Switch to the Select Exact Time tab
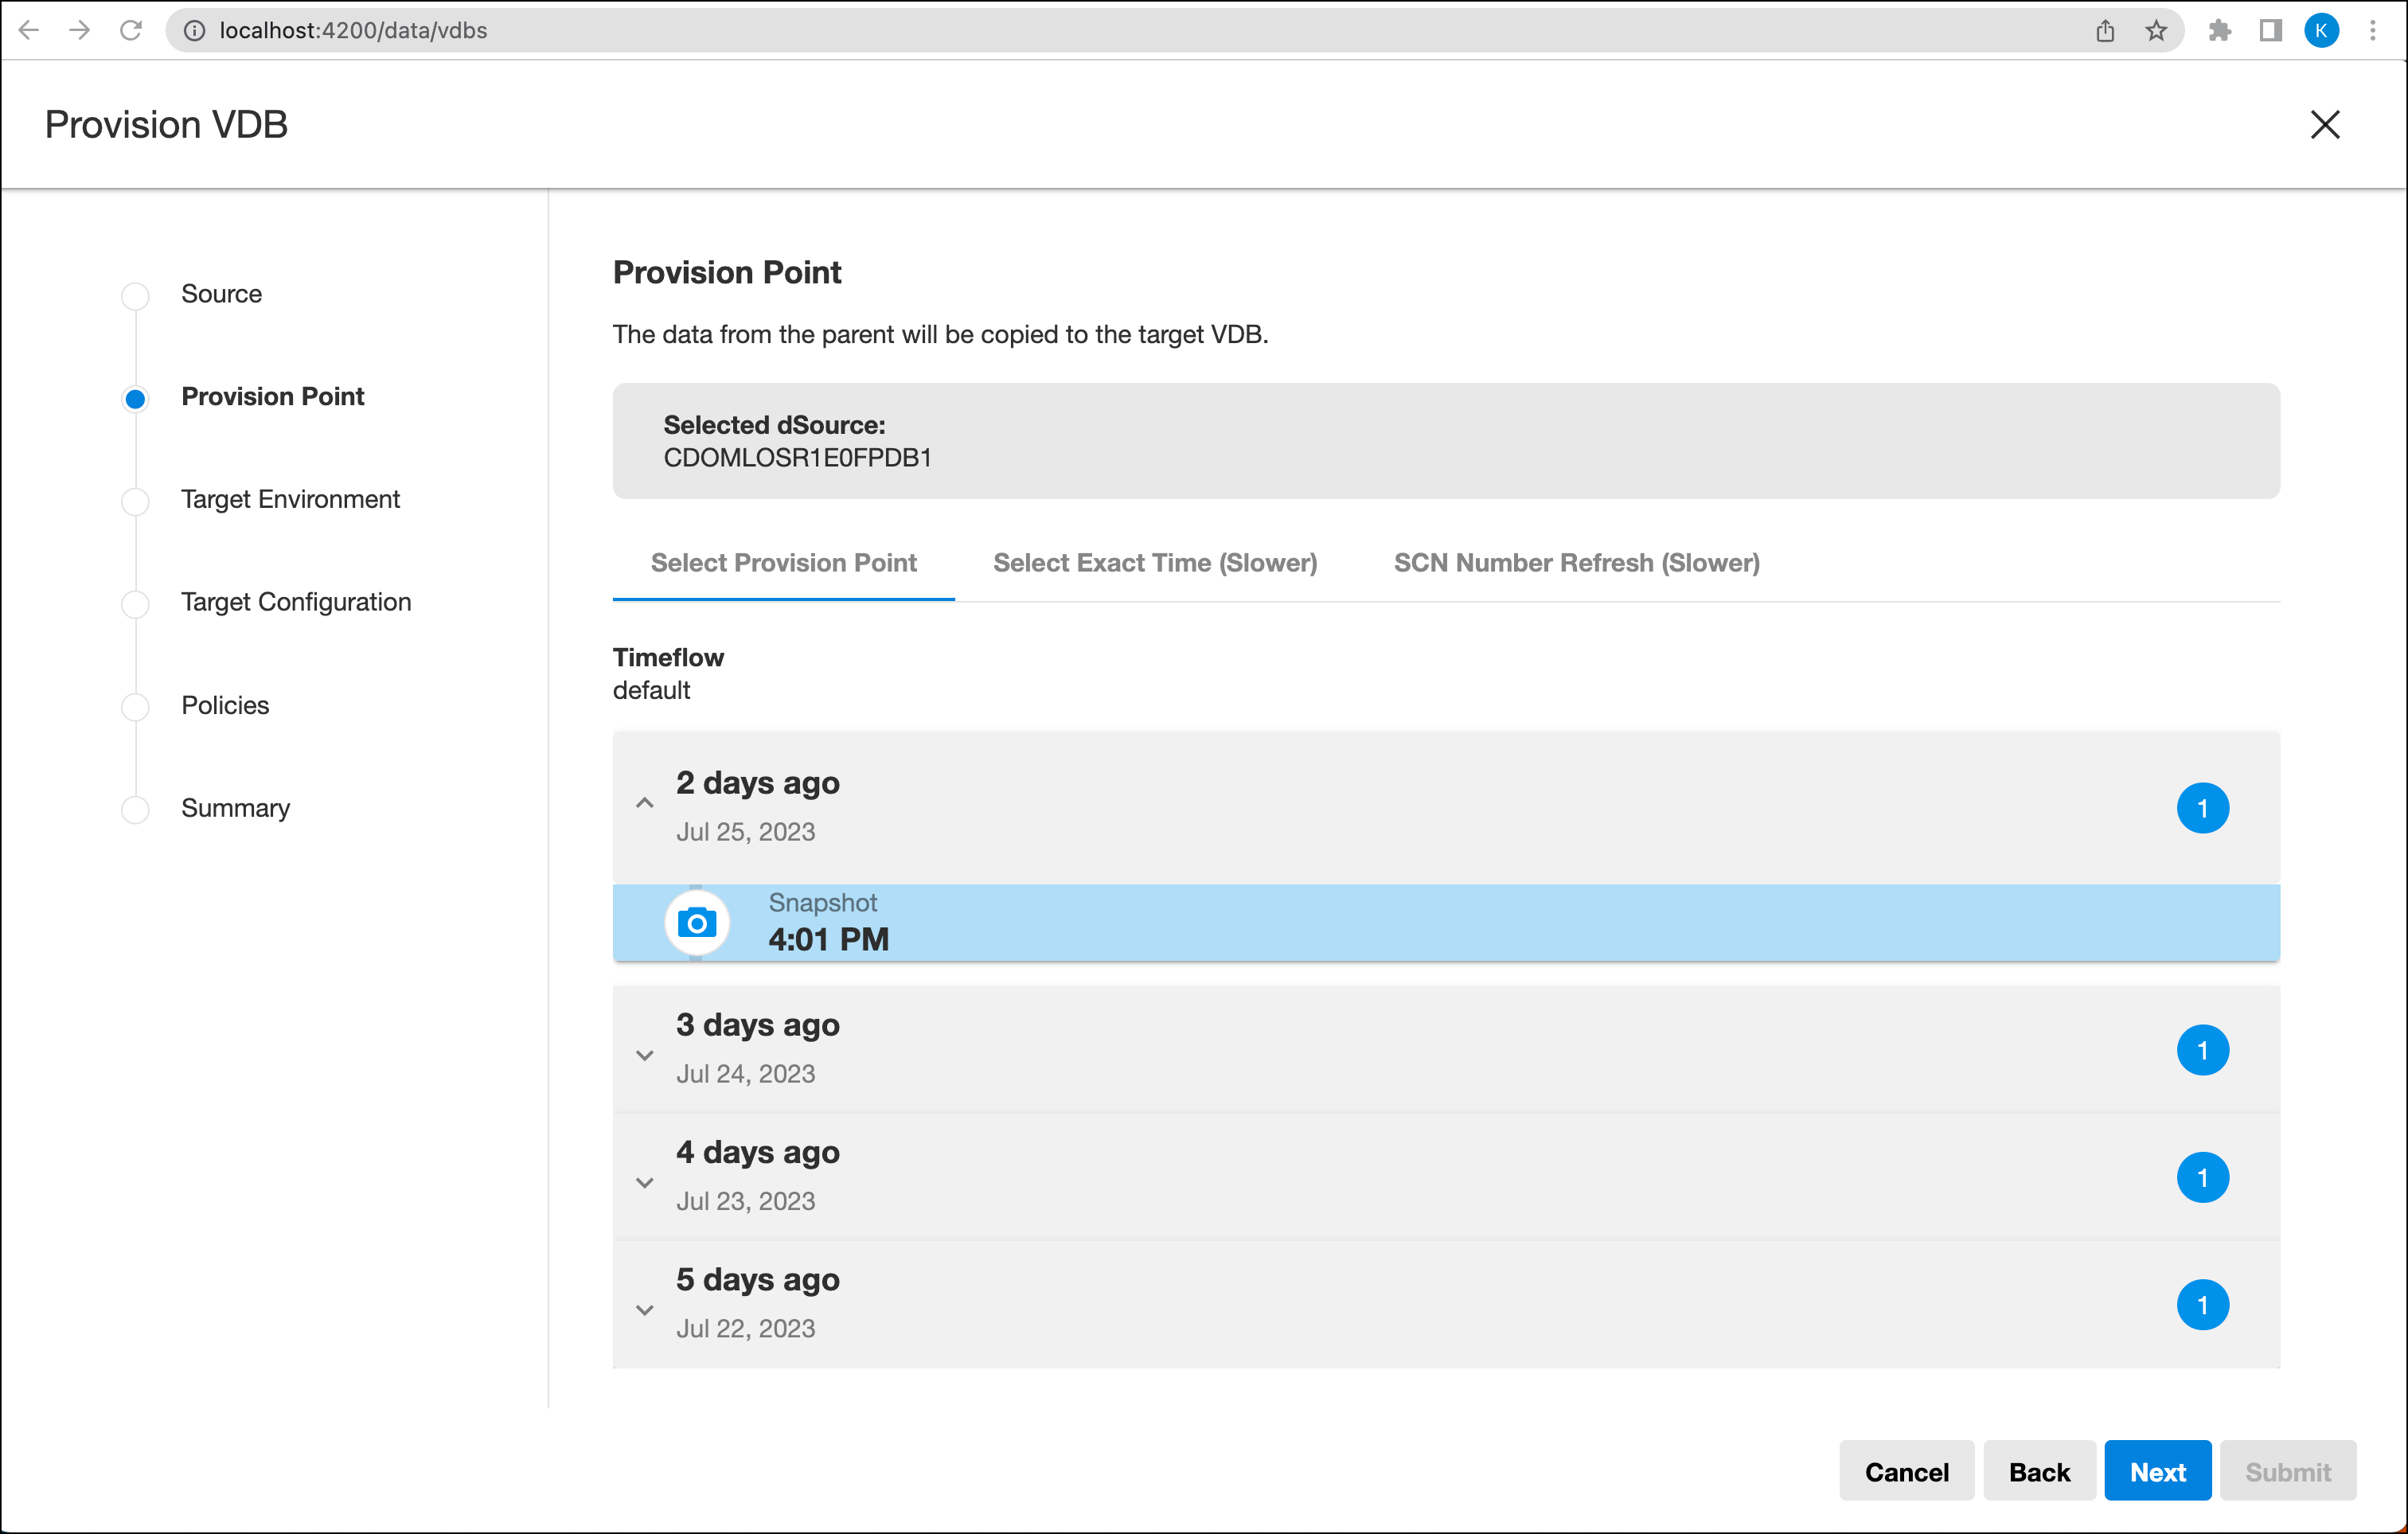Image resolution: width=2408 pixels, height=1534 pixels. (x=1155, y=563)
